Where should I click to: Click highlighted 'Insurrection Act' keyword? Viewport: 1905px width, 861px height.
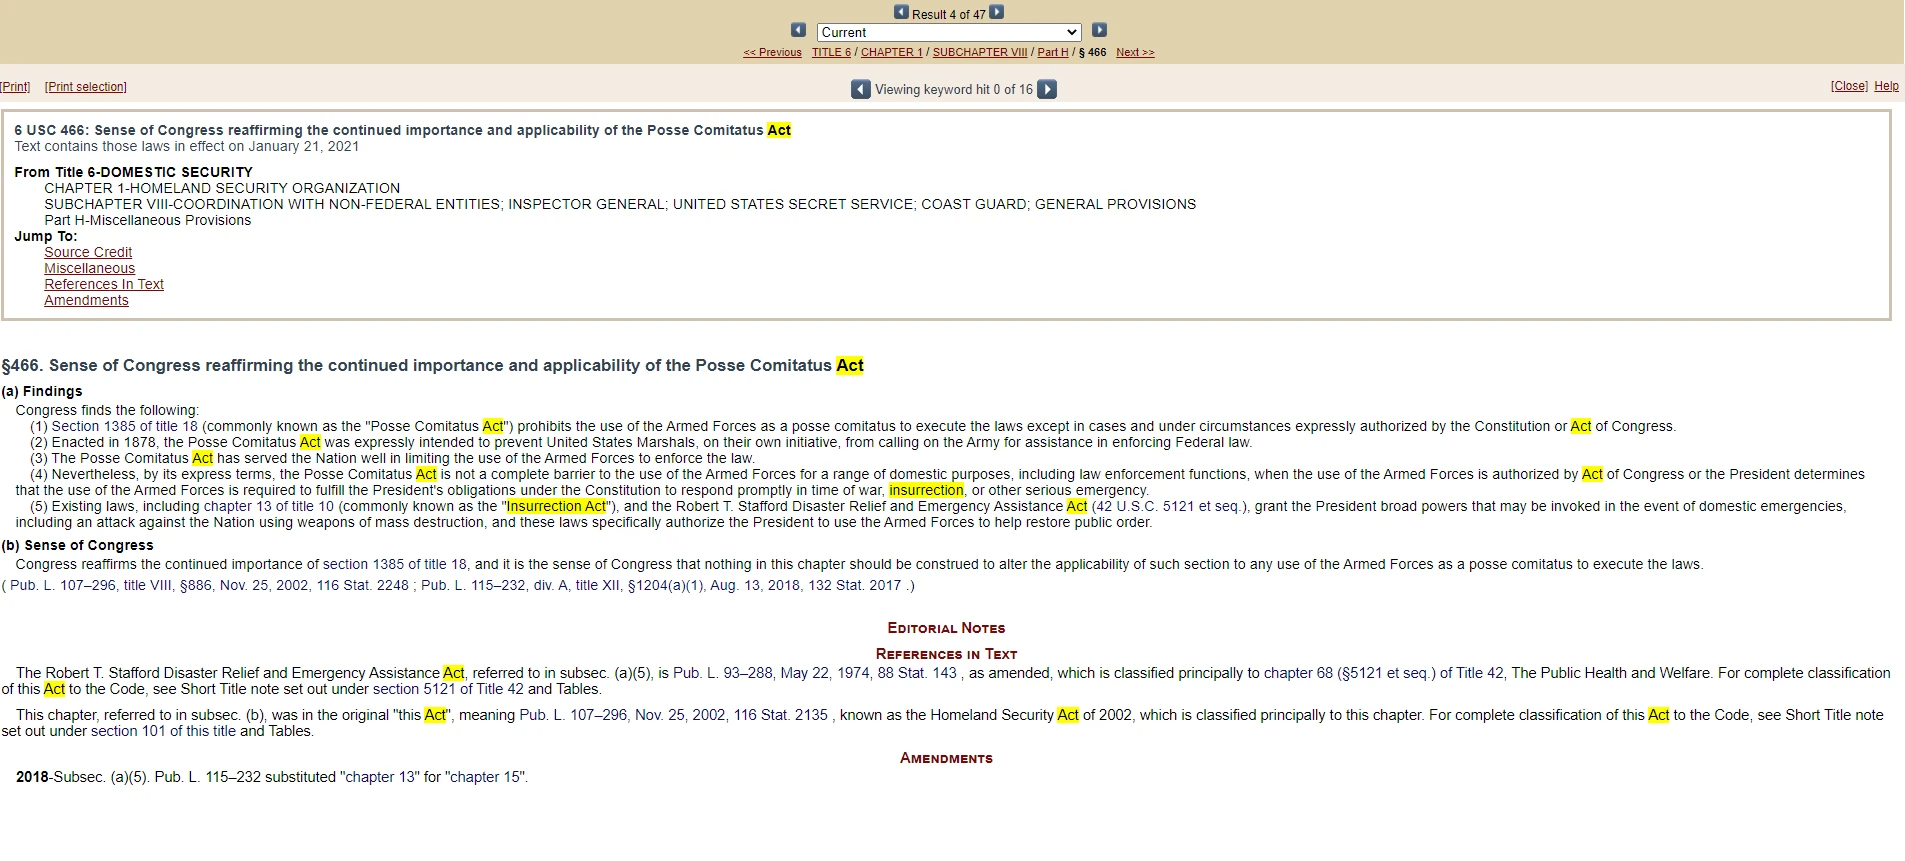[x=556, y=506]
